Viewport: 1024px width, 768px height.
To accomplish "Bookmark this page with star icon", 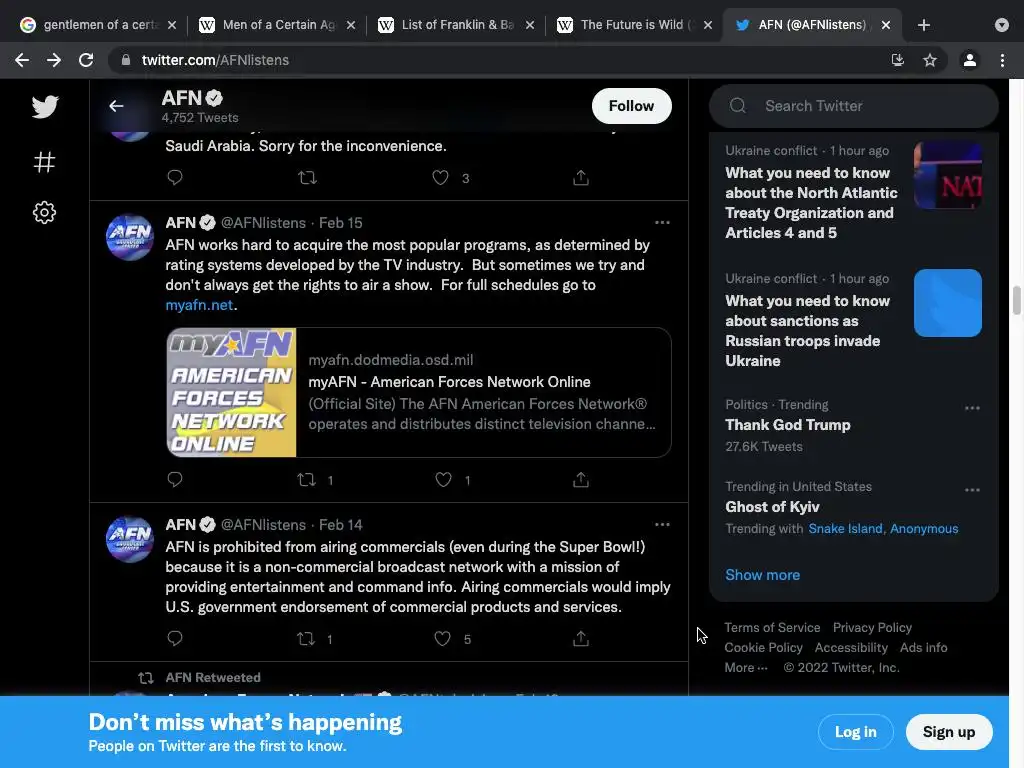I will pos(930,60).
